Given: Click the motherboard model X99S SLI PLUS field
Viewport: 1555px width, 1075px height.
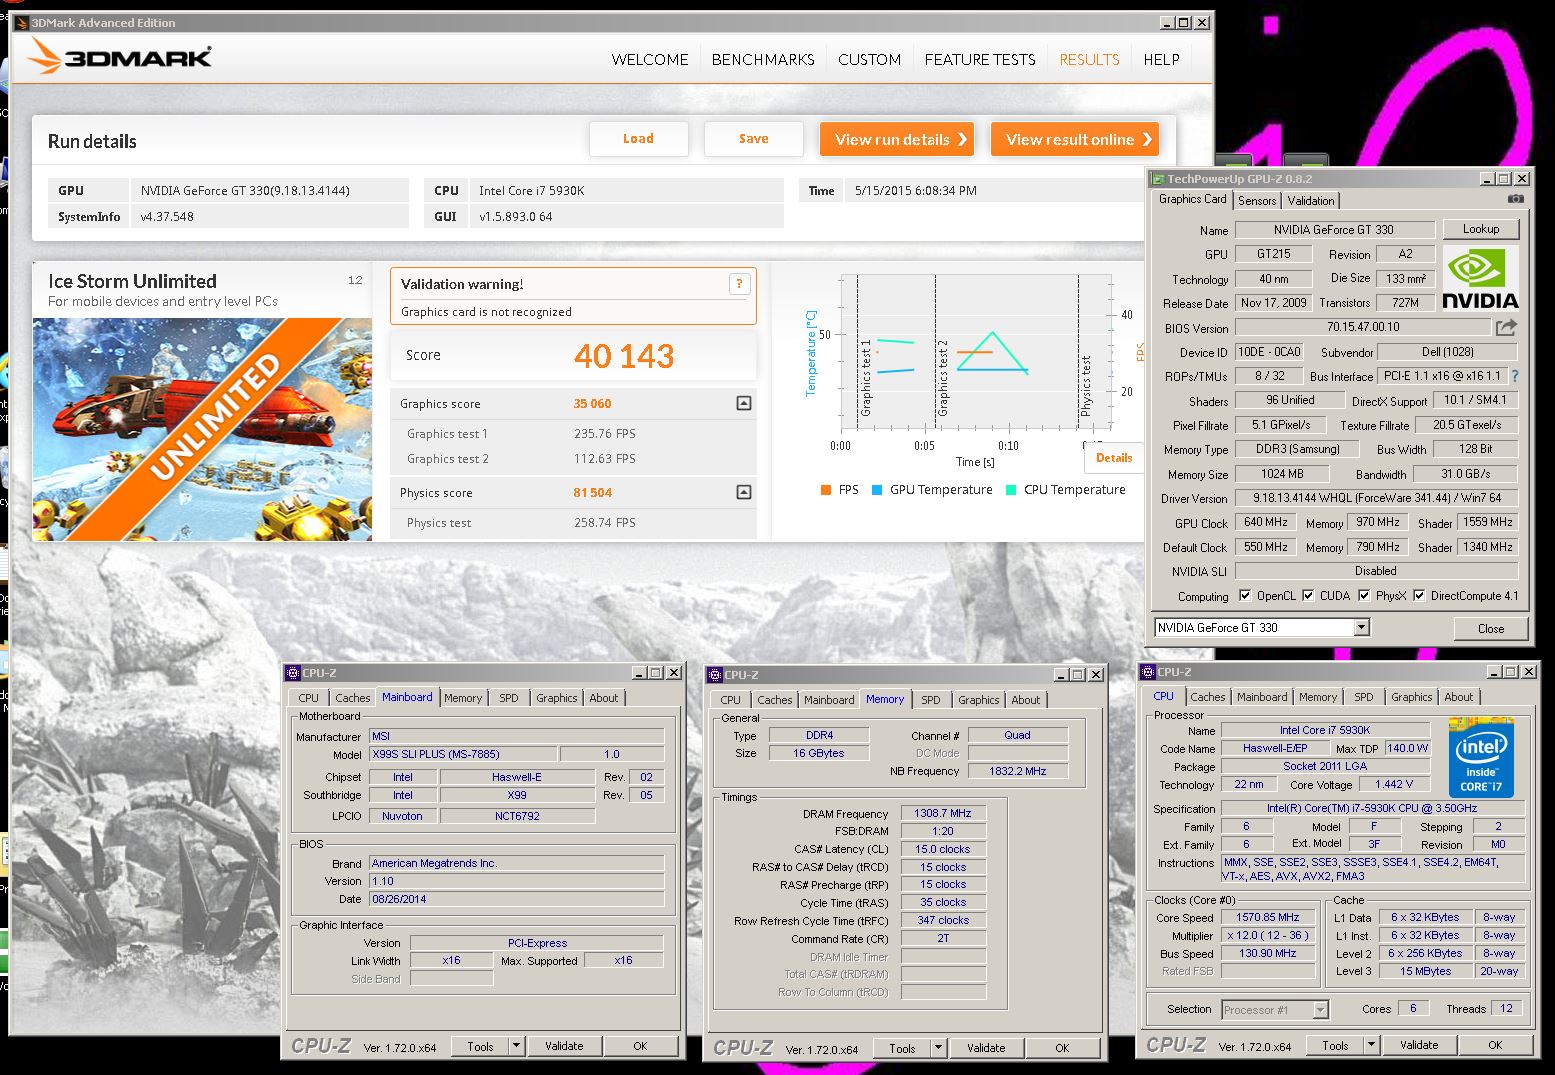Looking at the screenshot, I should pos(463,754).
